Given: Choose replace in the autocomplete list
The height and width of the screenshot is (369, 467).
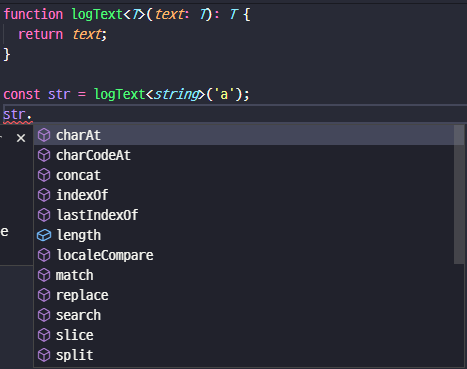Looking at the screenshot, I should [x=249, y=295].
